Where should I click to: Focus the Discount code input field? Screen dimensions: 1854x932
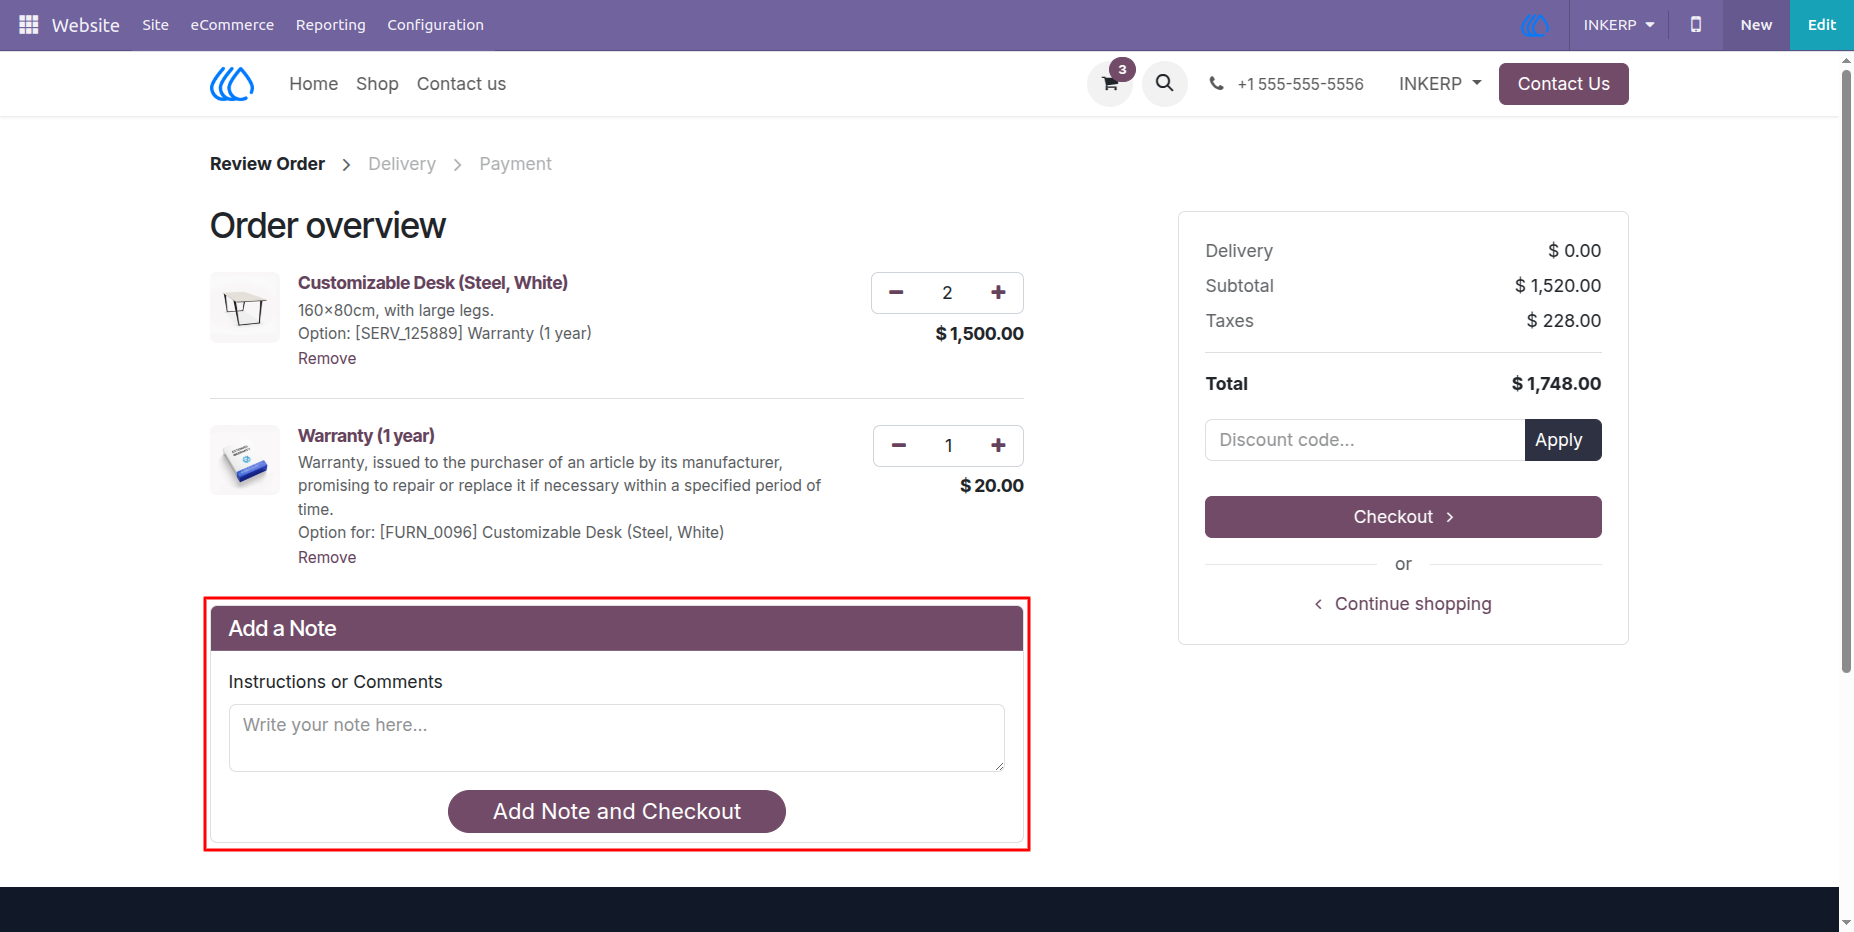[x=1365, y=440]
